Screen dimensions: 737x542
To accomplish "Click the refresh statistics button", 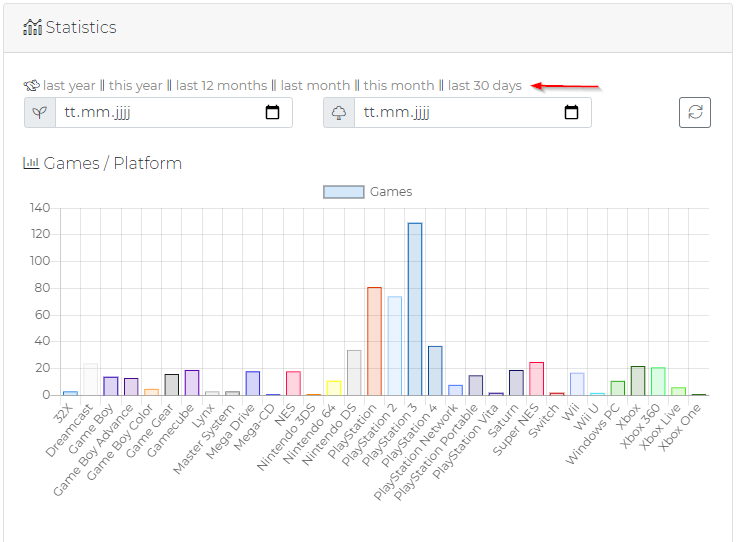I will click(695, 112).
